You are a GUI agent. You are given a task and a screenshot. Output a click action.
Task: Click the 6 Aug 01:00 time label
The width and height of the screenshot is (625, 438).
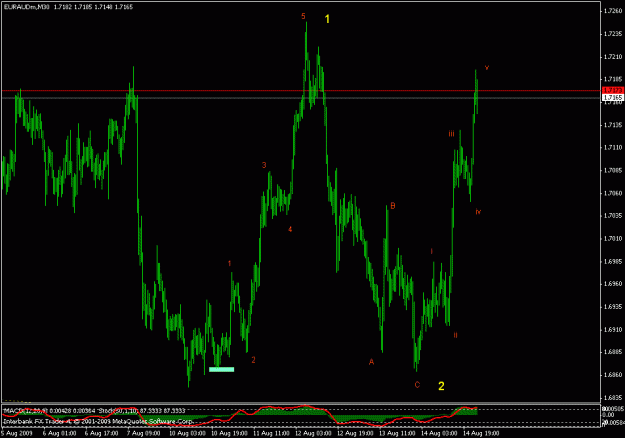click(x=60, y=433)
